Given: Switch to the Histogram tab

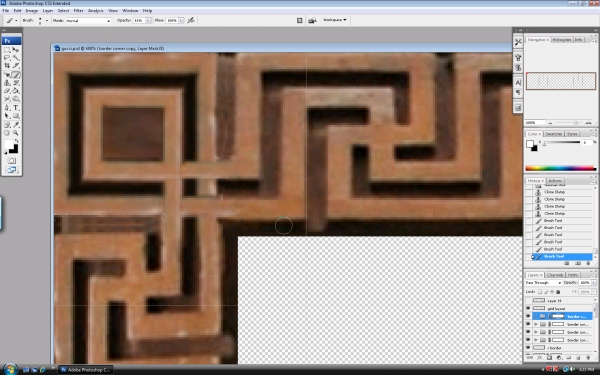Looking at the screenshot, I should click(562, 40).
